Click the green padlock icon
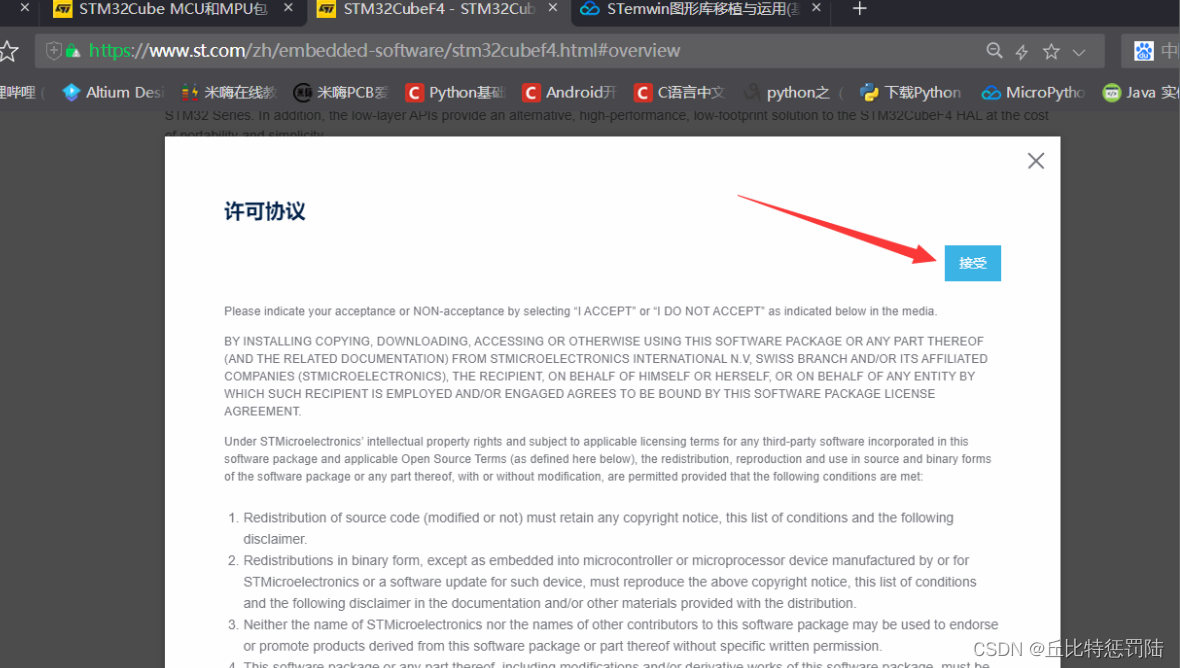This screenshot has width=1180, height=668. 73,50
